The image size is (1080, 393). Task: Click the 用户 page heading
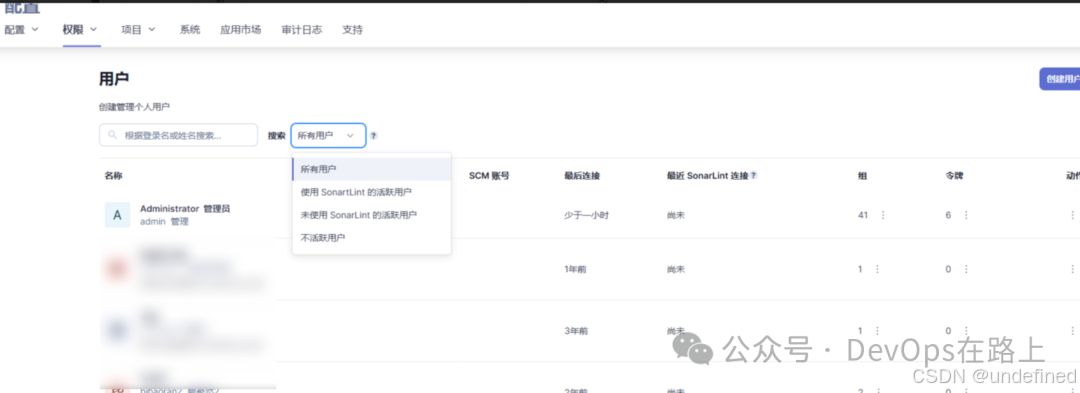(x=114, y=79)
